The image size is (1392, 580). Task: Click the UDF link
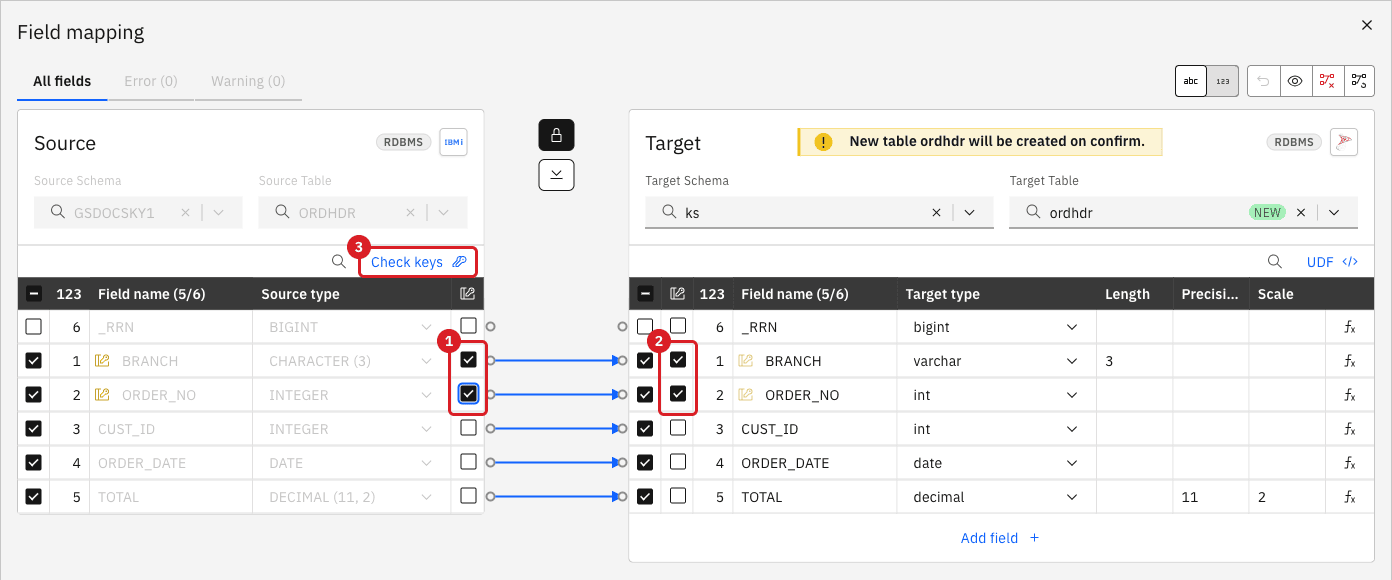click(x=1332, y=262)
